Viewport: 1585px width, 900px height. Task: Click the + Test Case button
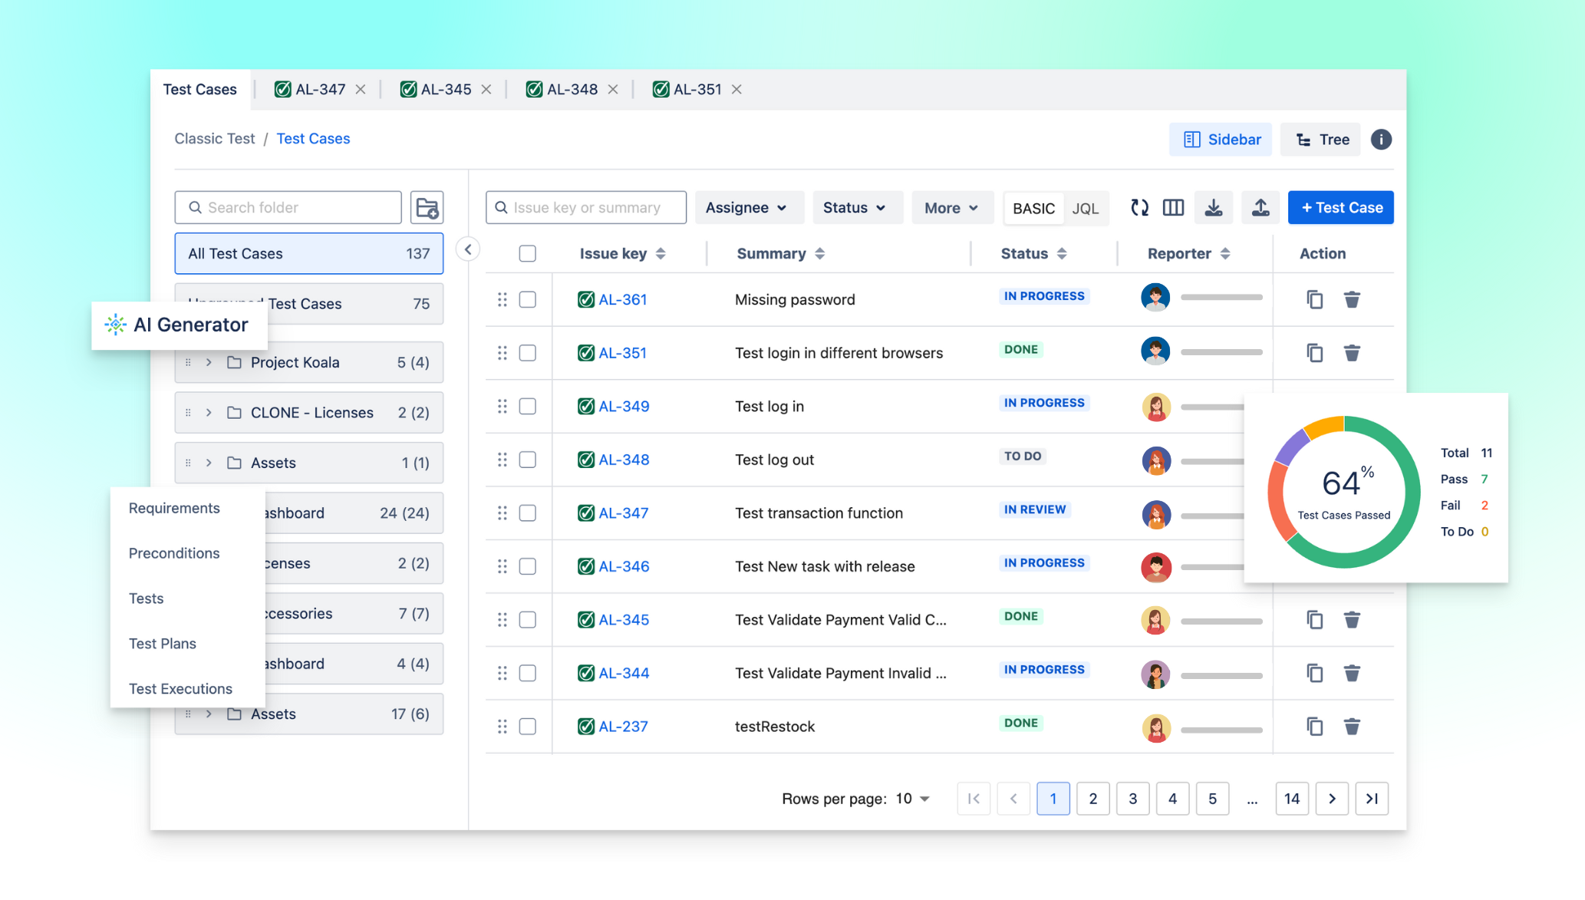pyautogui.click(x=1340, y=208)
